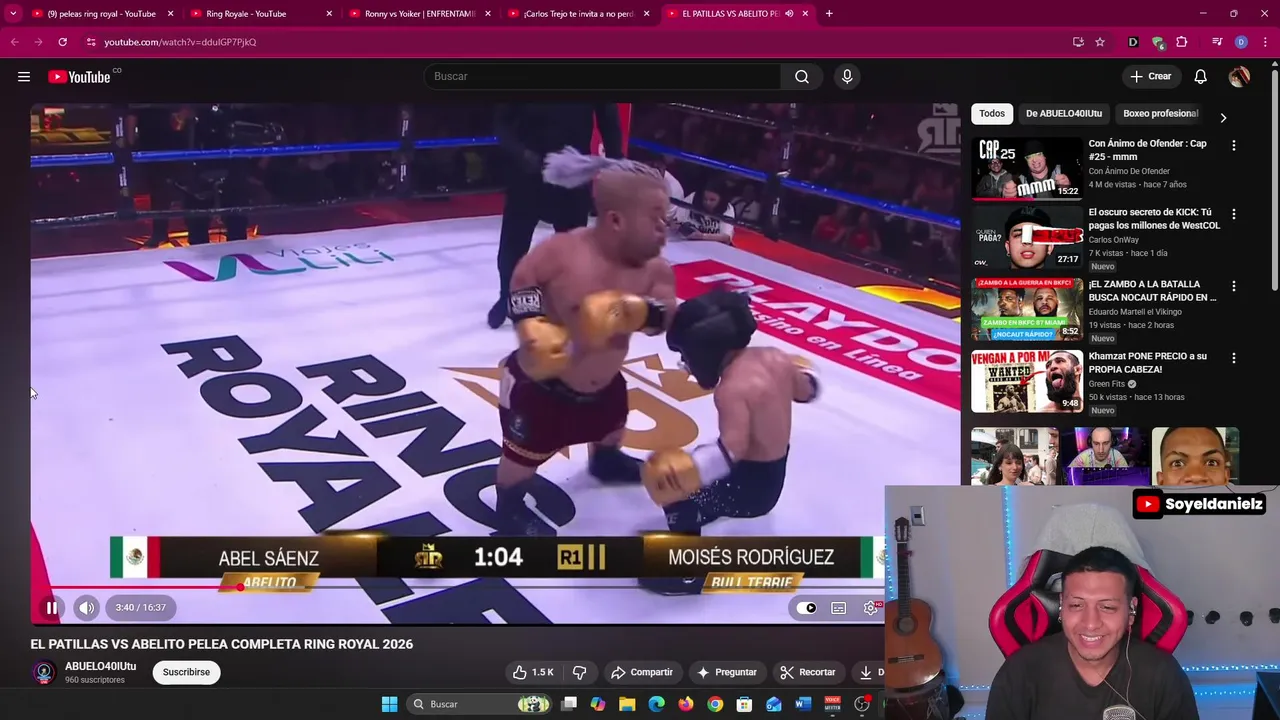Open ABUELO40IUtu channel name link

(x=100, y=666)
